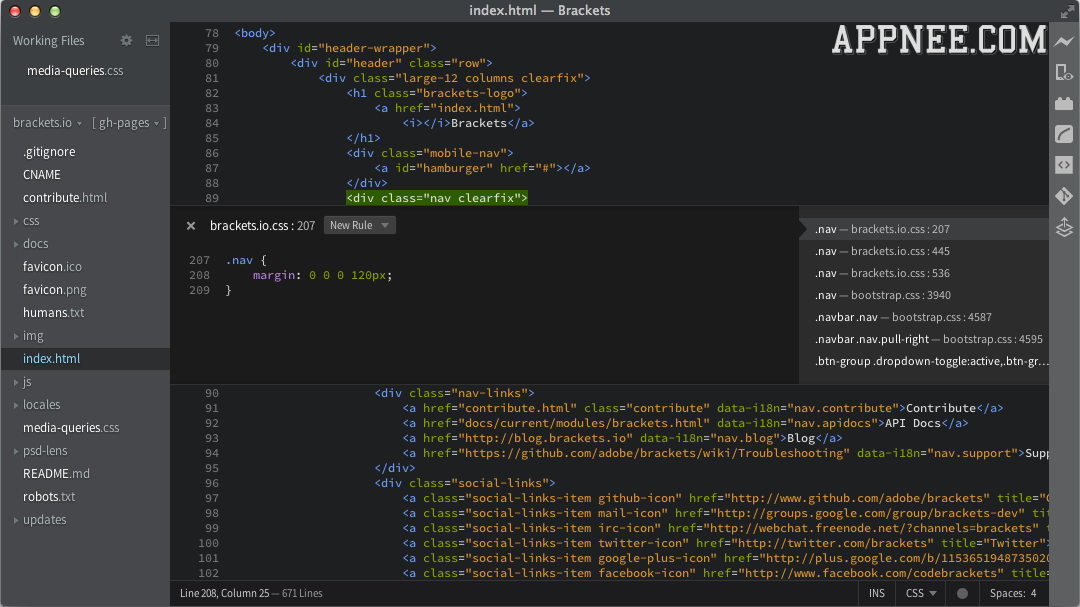Image resolution: width=1080 pixels, height=607 pixels.
Task: Open the device preview icon with the eye
Action: click(x=1064, y=72)
